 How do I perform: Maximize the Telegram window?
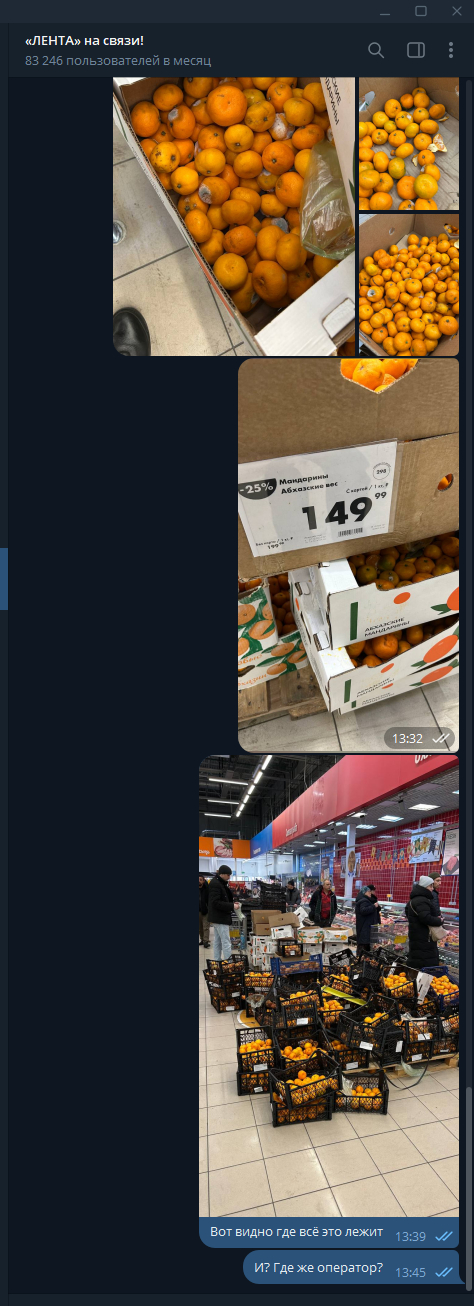point(421,11)
